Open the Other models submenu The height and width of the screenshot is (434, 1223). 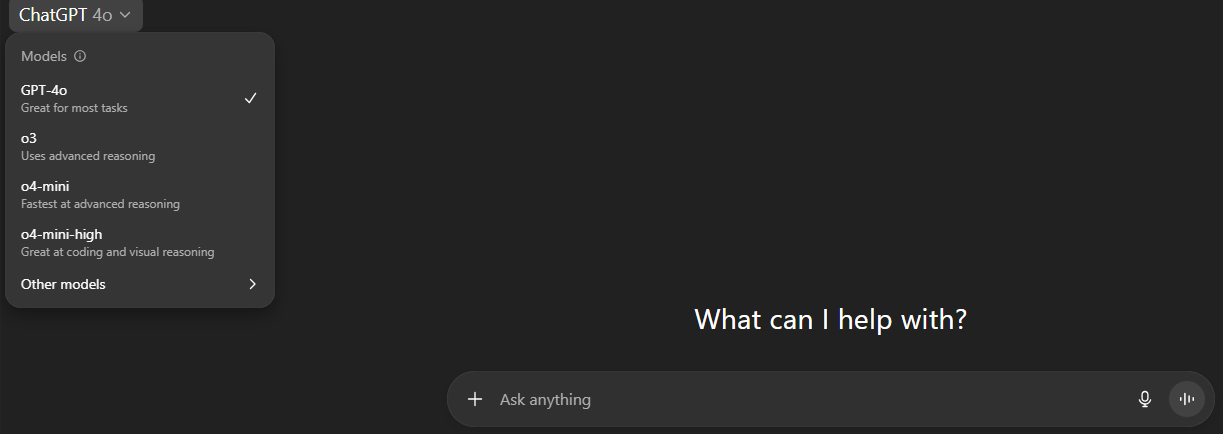140,284
